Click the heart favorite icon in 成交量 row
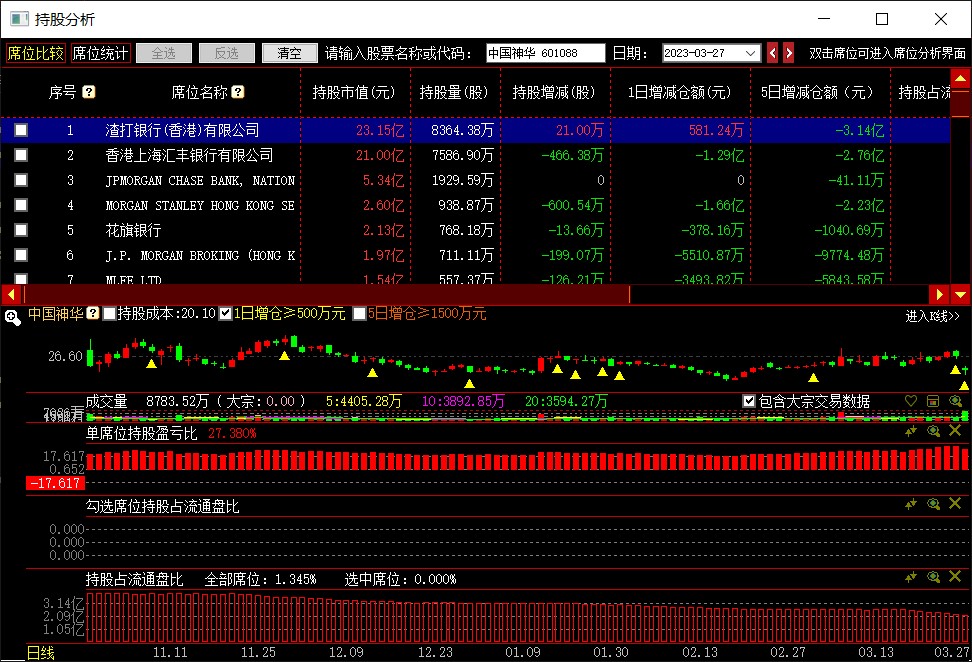 pyautogui.click(x=910, y=401)
